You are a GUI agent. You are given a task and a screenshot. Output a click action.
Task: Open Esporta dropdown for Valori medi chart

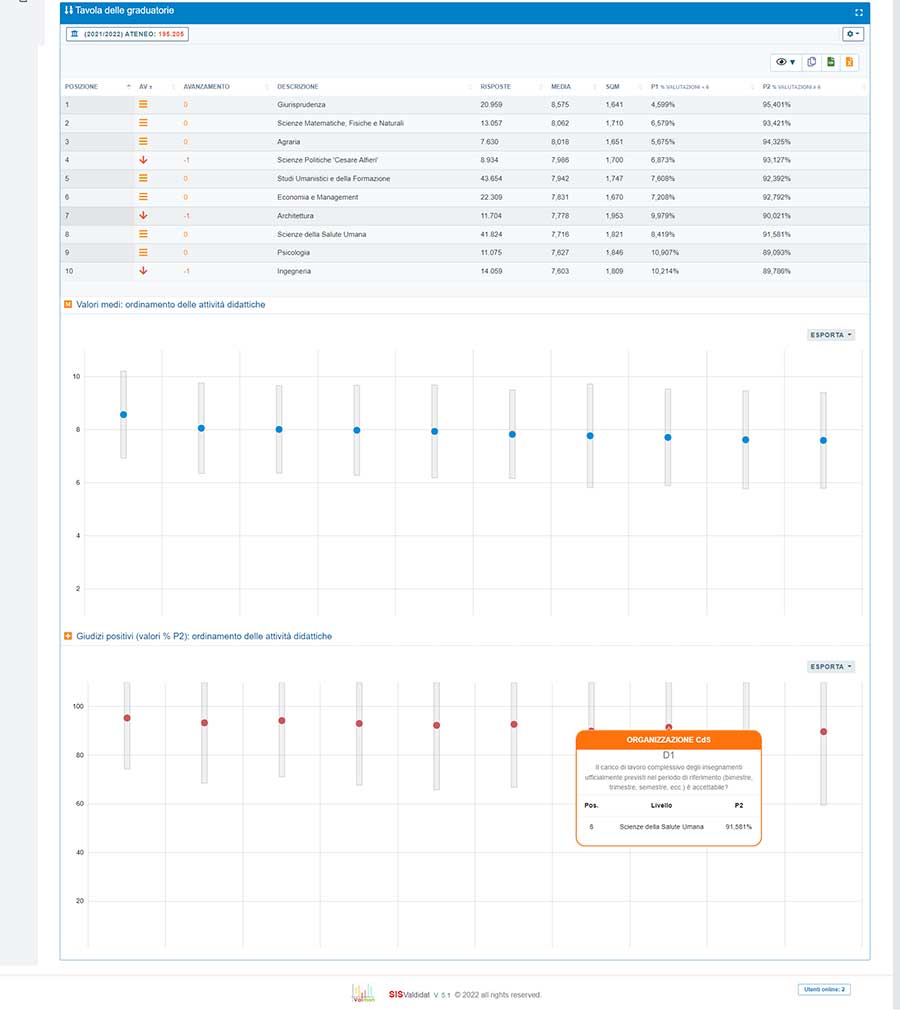pyautogui.click(x=831, y=335)
